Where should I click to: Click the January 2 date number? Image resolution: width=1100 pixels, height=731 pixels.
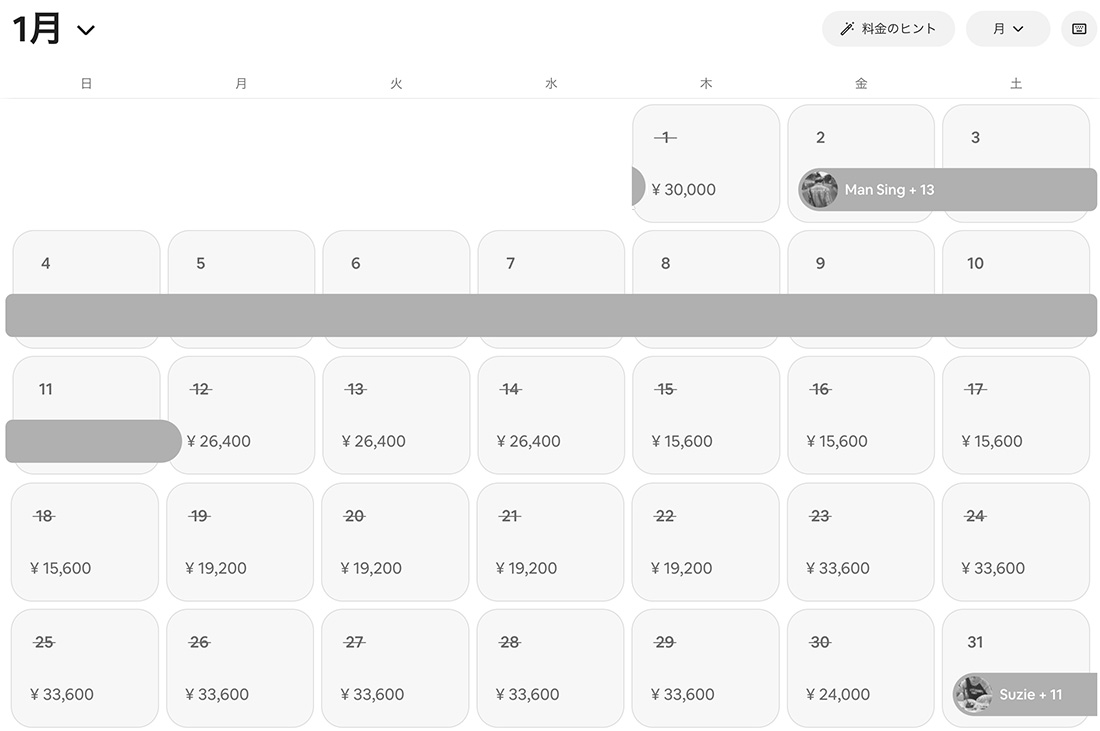point(820,138)
